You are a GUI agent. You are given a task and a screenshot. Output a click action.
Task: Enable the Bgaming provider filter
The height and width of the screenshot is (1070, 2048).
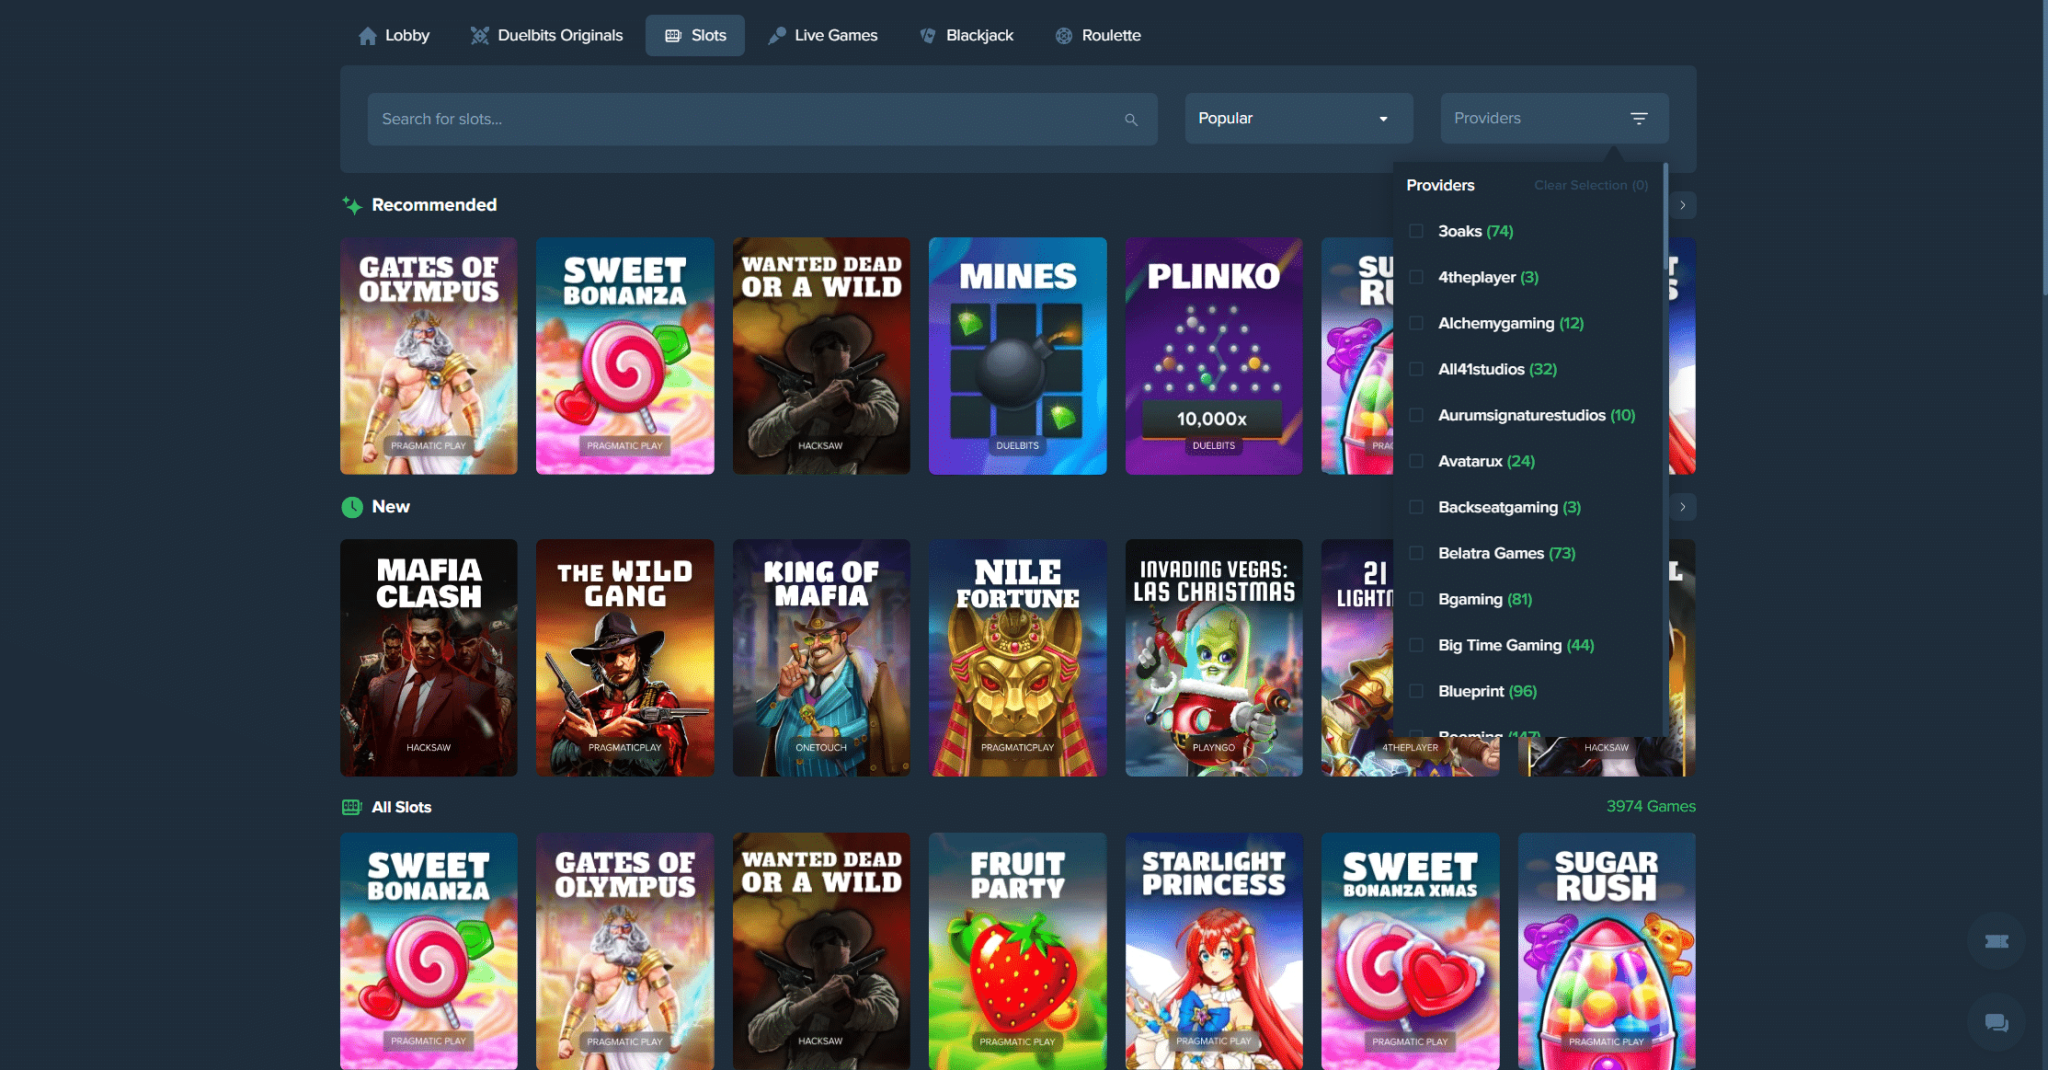click(x=1416, y=598)
